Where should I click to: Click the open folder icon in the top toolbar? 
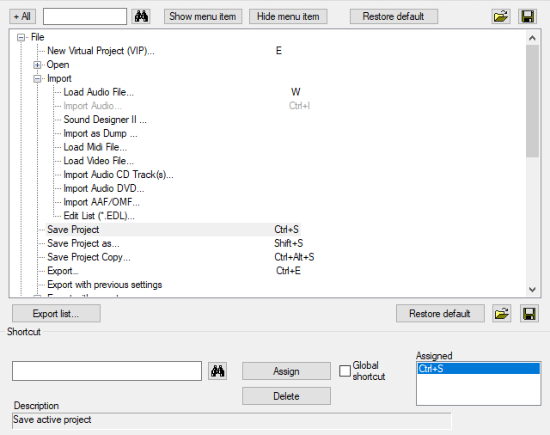pyautogui.click(x=501, y=16)
